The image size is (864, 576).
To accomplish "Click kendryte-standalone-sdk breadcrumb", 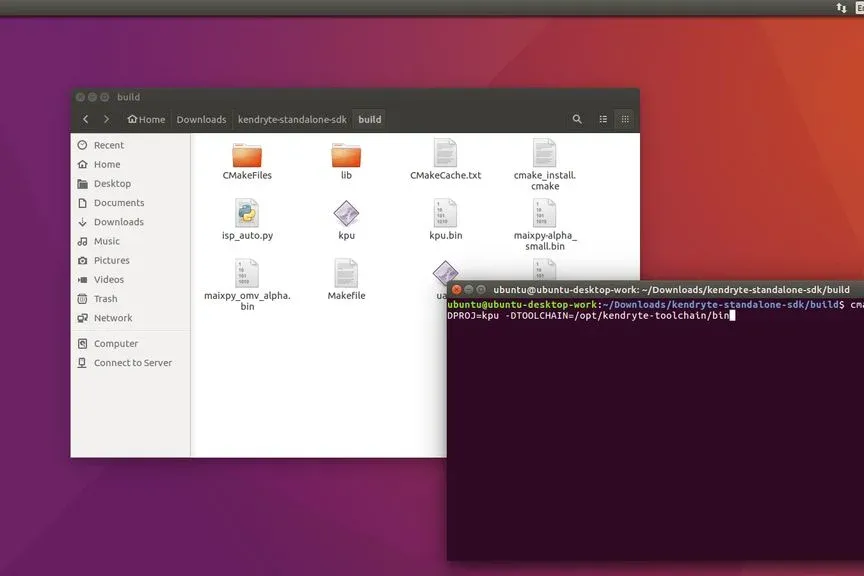I will (292, 119).
